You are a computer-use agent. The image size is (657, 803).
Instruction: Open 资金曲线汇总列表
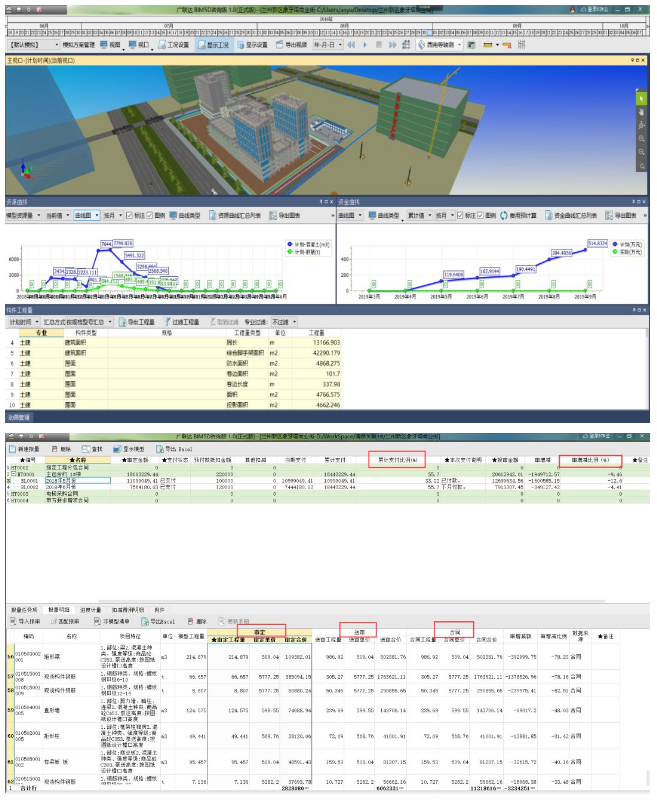tap(571, 216)
